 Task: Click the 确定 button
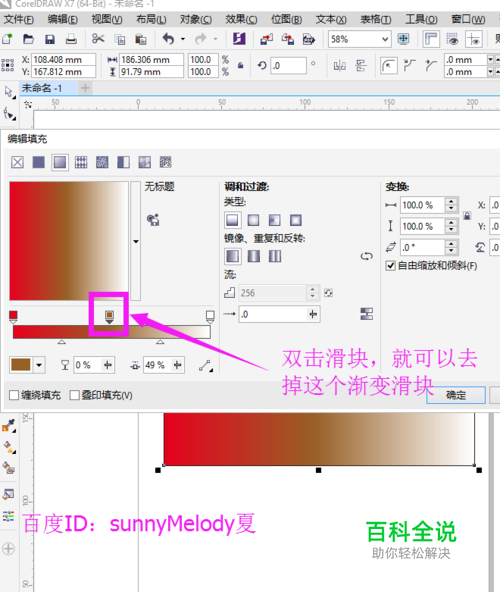tap(456, 395)
